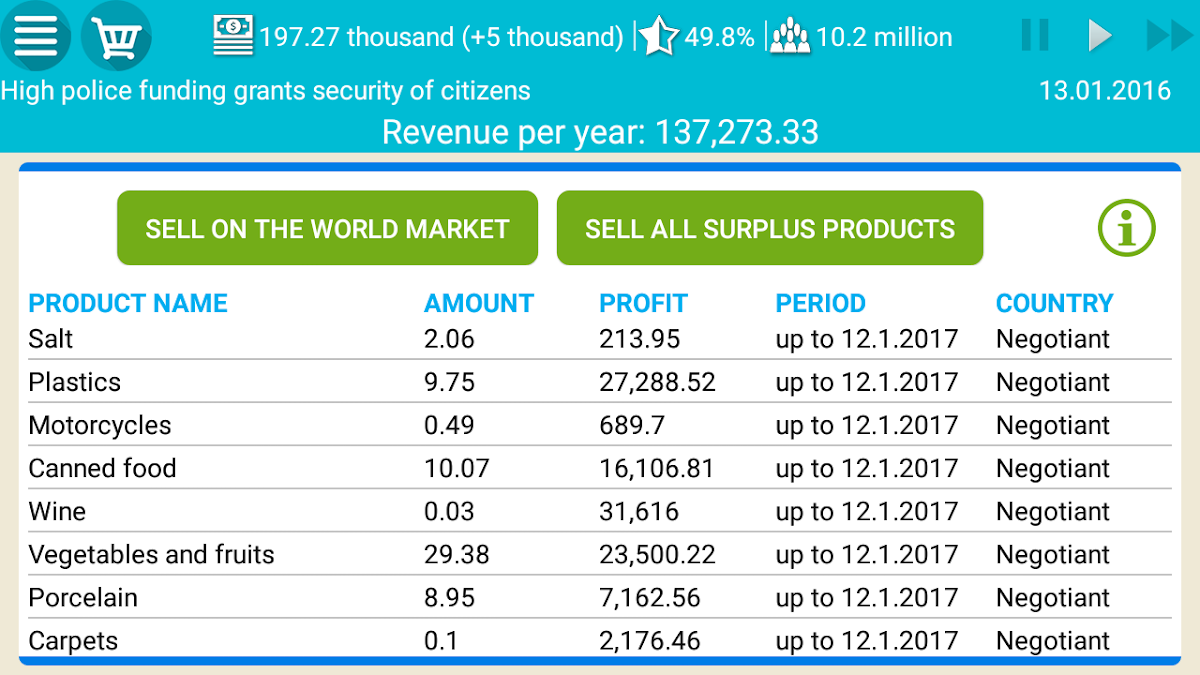The width and height of the screenshot is (1200, 675).
Task: Tap the population people icon
Action: click(790, 37)
